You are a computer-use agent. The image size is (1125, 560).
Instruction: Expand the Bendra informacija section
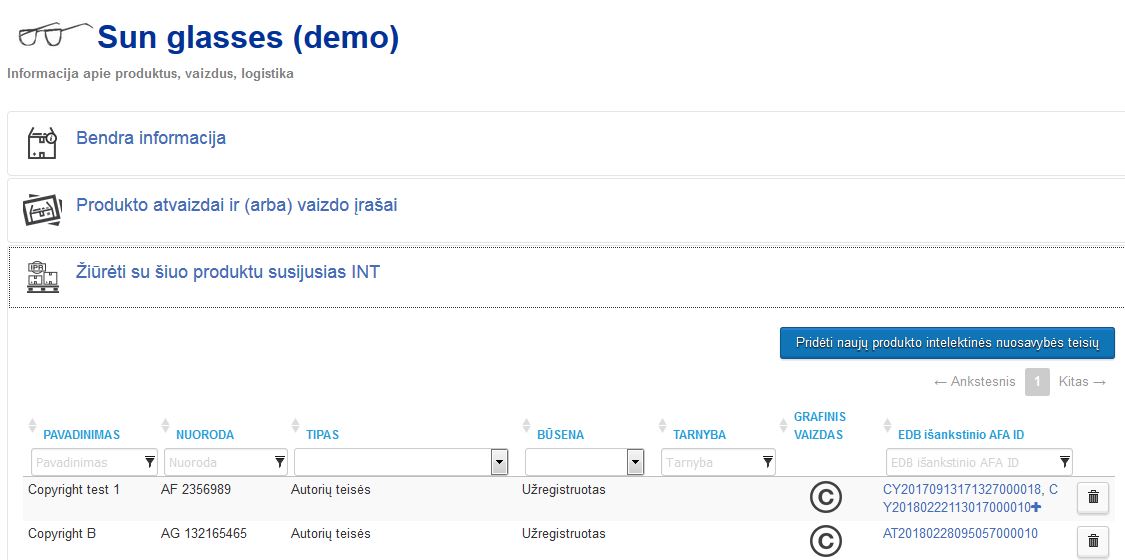151,138
